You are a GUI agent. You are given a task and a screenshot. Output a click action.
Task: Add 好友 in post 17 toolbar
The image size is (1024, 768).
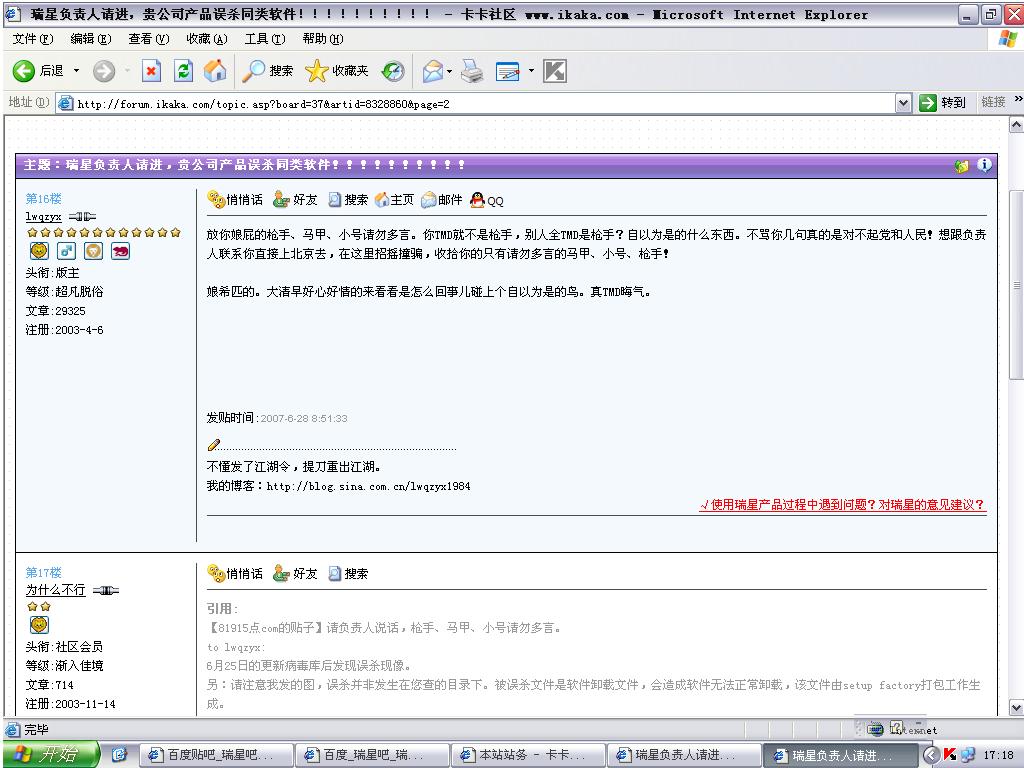[x=295, y=573]
